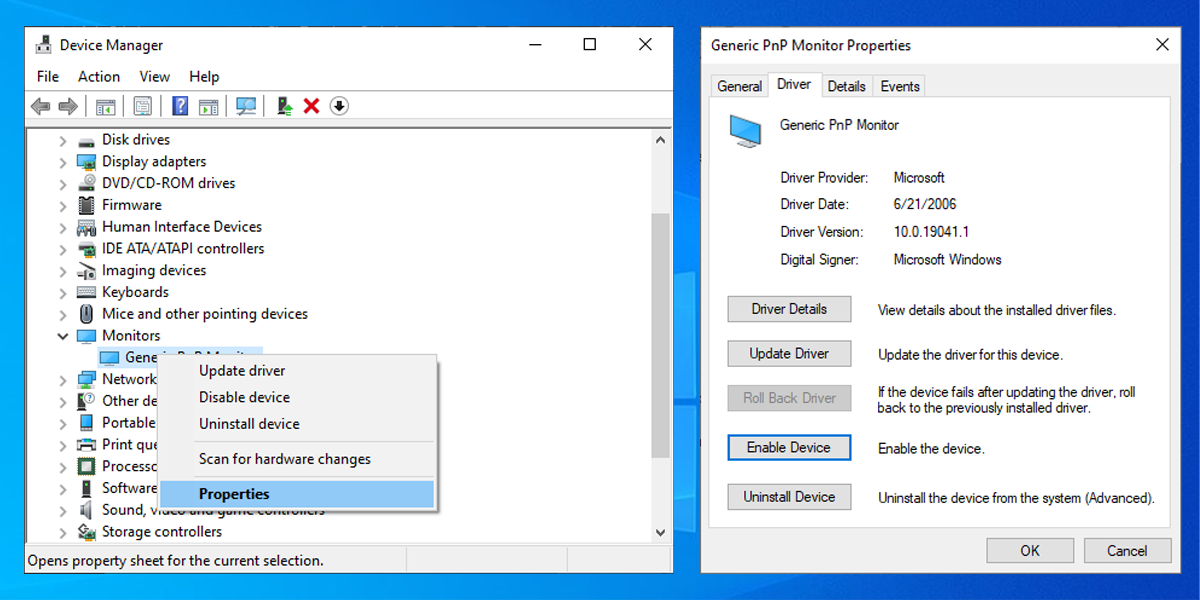Click the Properties sheet toolbar icon
The image size is (1200, 600).
(142, 106)
